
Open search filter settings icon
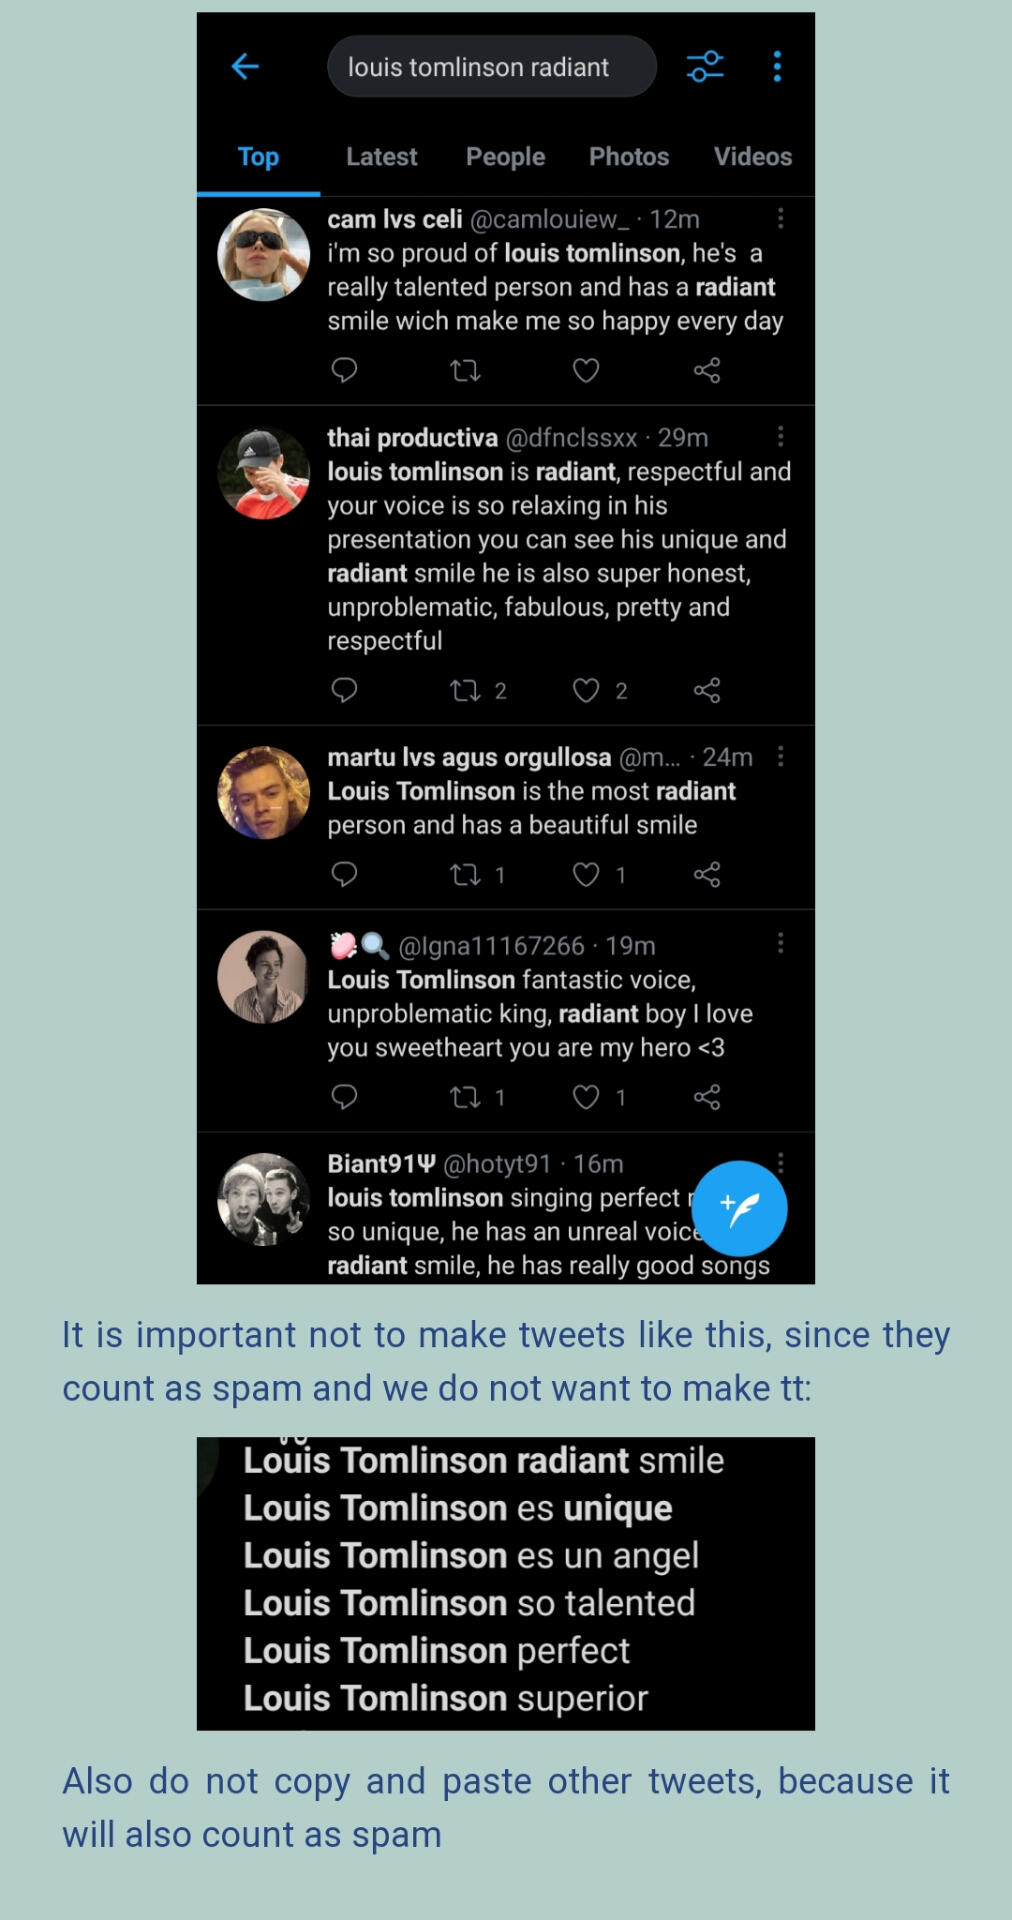click(x=705, y=67)
